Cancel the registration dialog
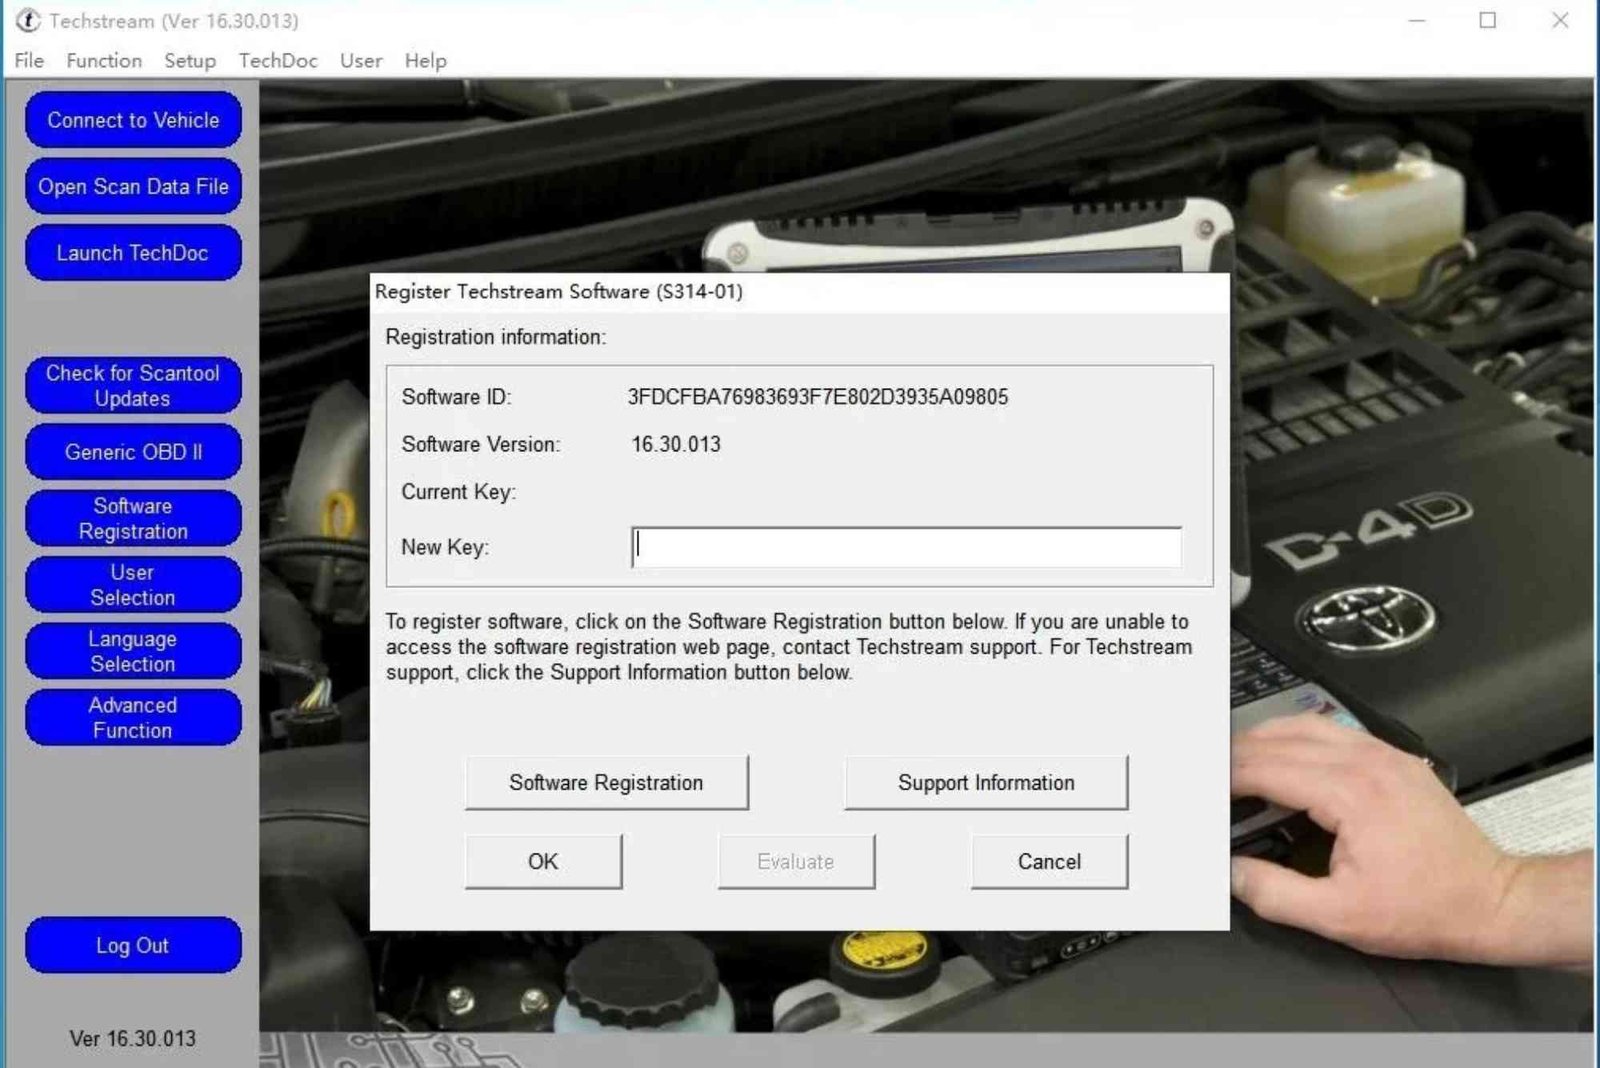The width and height of the screenshot is (1600, 1068). [x=1049, y=862]
